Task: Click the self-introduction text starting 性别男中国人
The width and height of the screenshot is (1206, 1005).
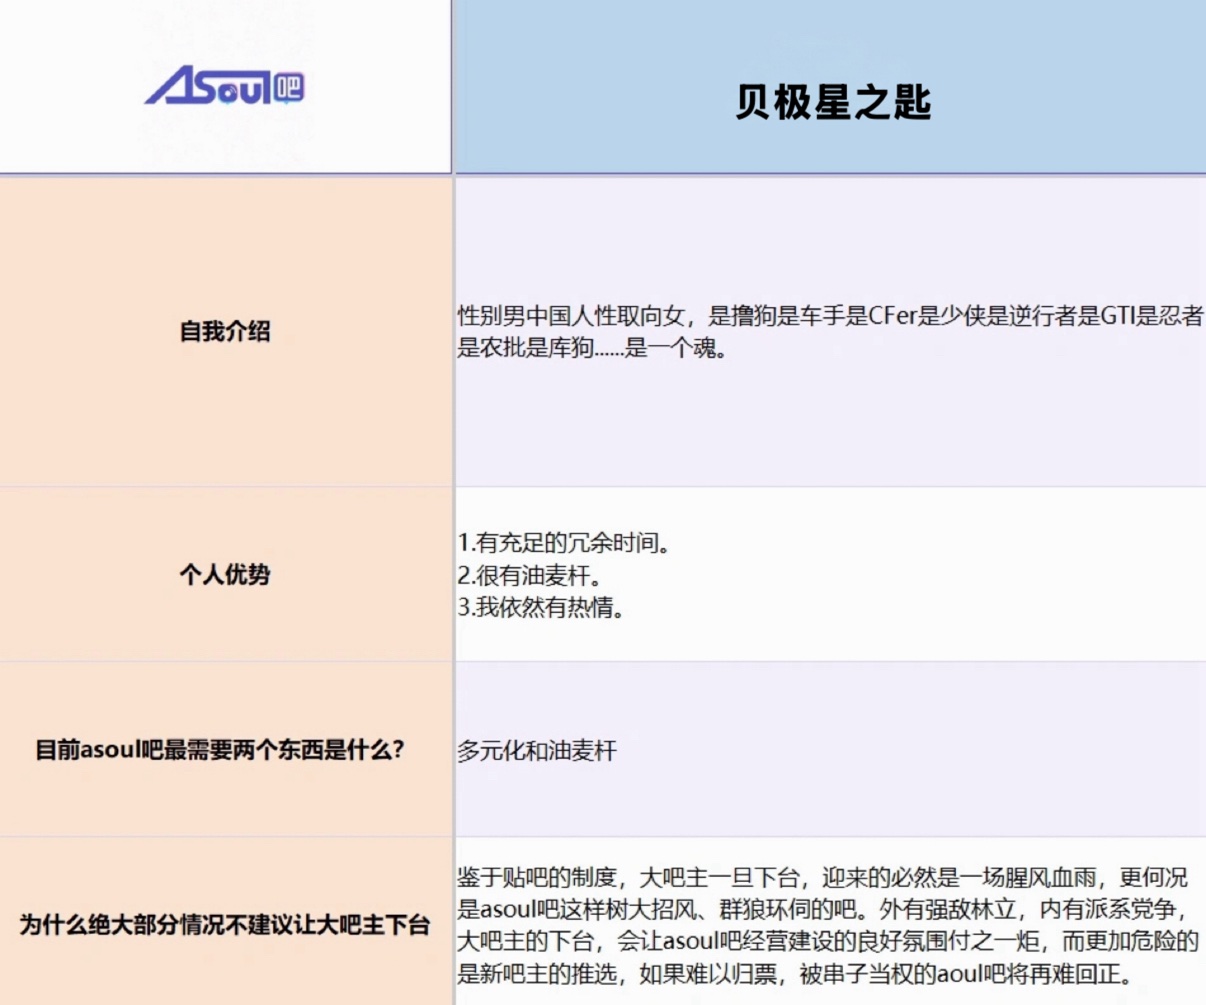Action: tap(830, 332)
